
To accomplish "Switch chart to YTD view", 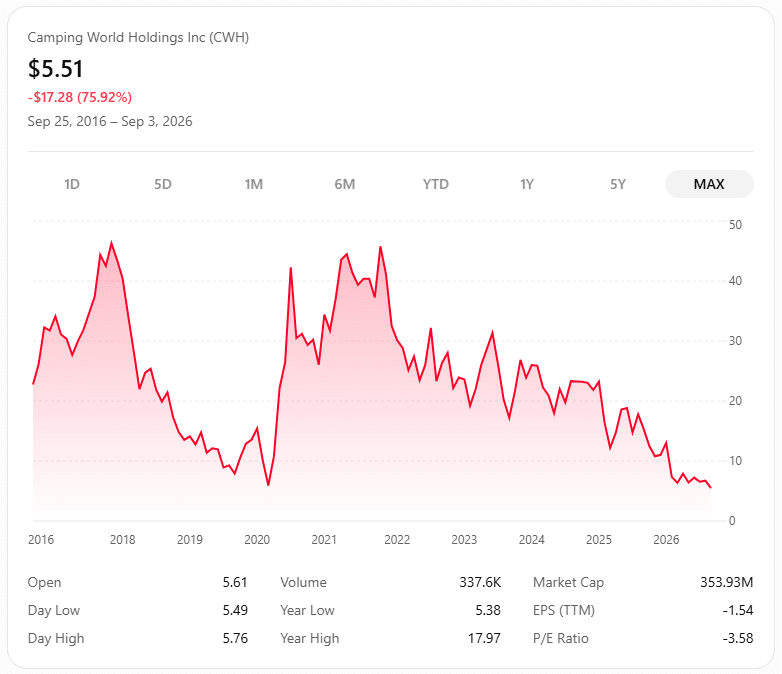I will [436, 184].
